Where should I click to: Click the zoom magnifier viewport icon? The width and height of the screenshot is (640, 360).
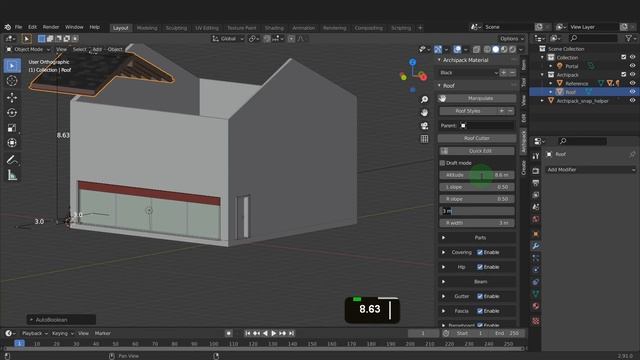(424, 100)
